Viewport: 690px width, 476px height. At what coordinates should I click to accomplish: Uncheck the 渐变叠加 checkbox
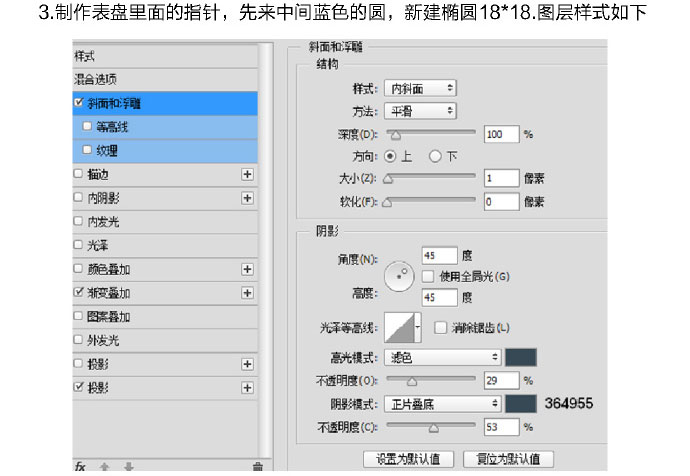(x=78, y=292)
